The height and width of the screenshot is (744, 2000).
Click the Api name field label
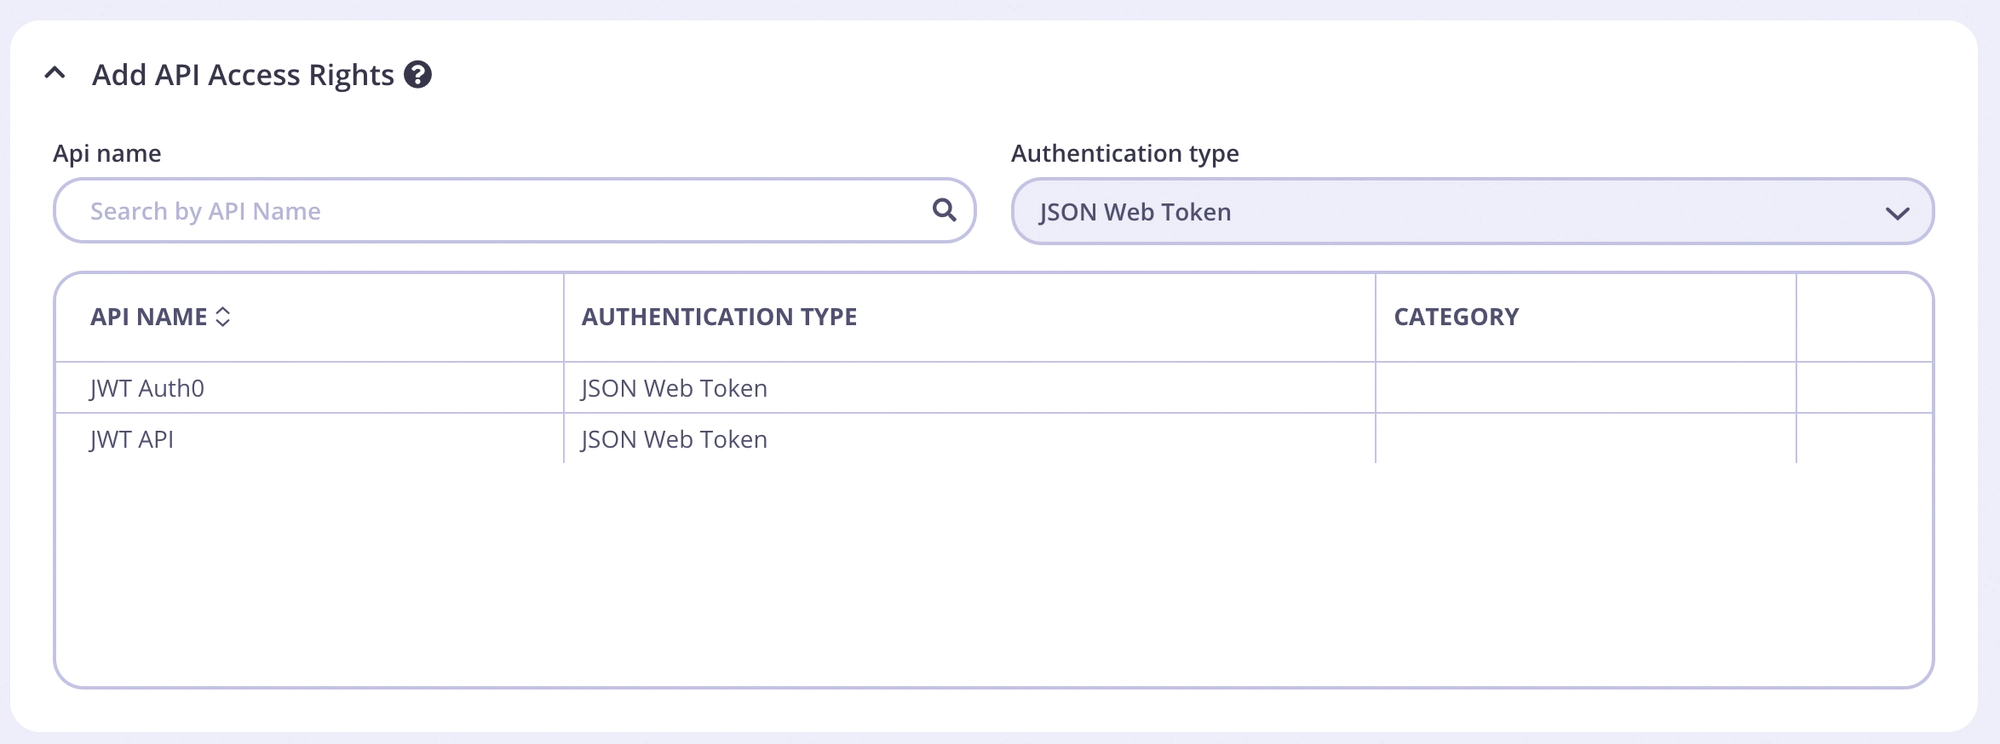(x=107, y=153)
